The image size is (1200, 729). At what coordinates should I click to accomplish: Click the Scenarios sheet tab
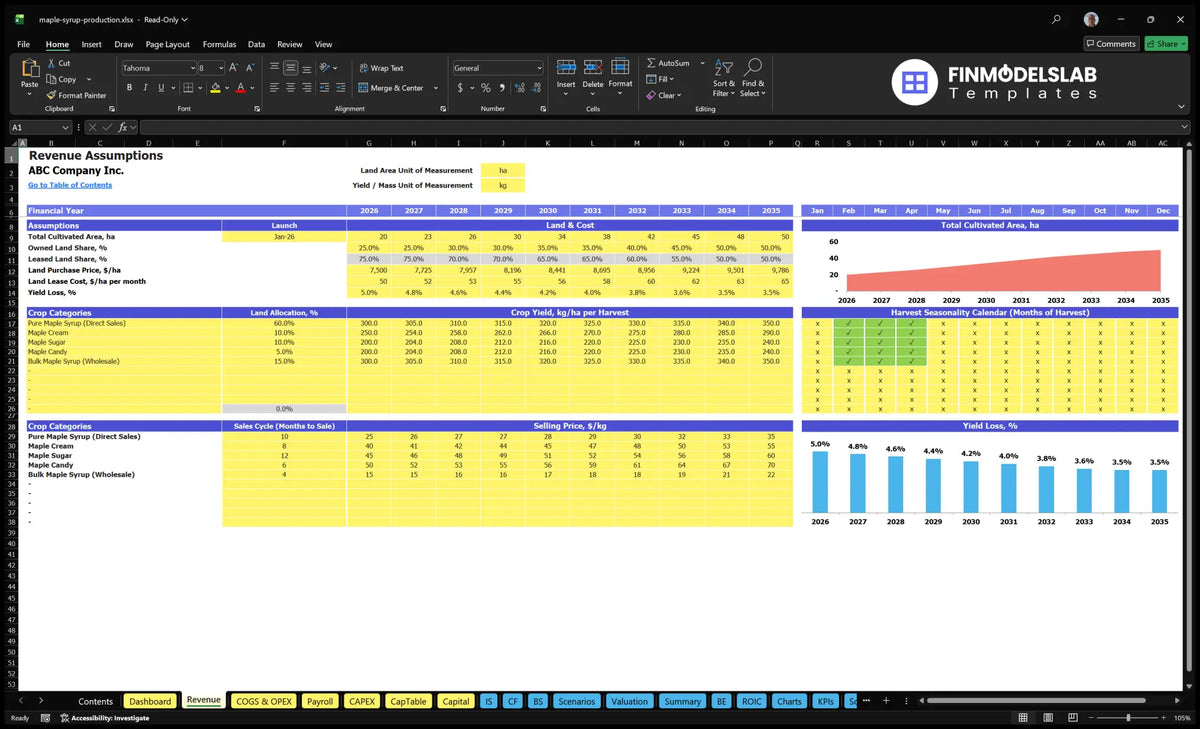point(576,701)
